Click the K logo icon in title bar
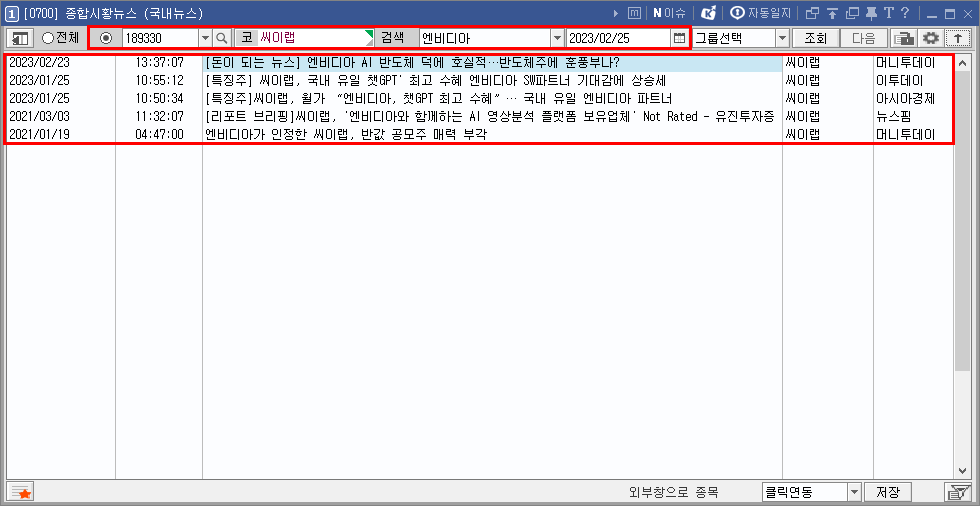The height and width of the screenshot is (506, 980). 709,13
